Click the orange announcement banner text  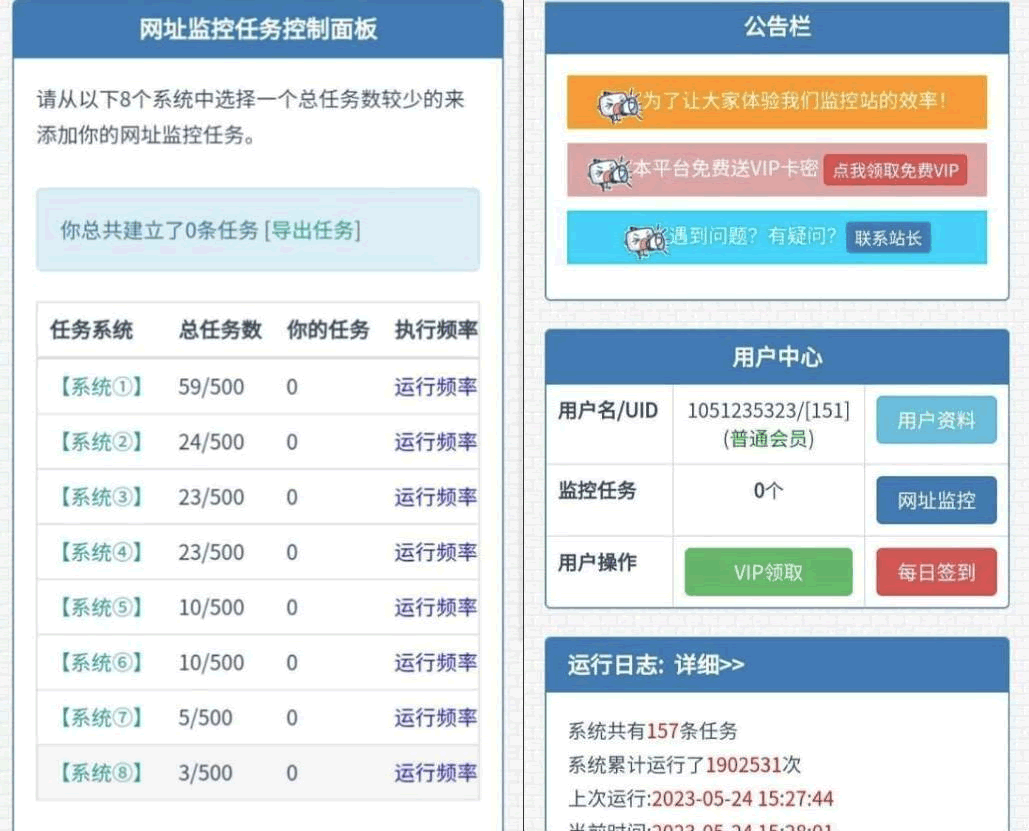point(792,101)
